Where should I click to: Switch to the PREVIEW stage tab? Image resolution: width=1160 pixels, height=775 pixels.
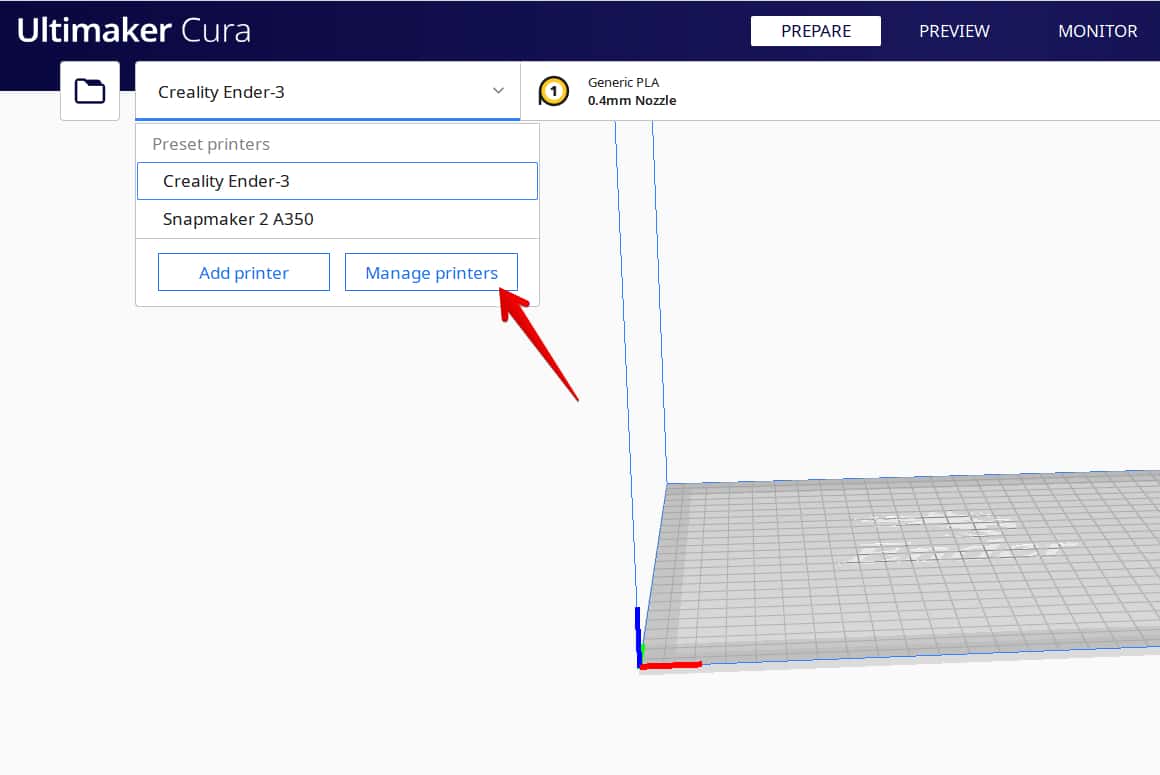[x=954, y=31]
